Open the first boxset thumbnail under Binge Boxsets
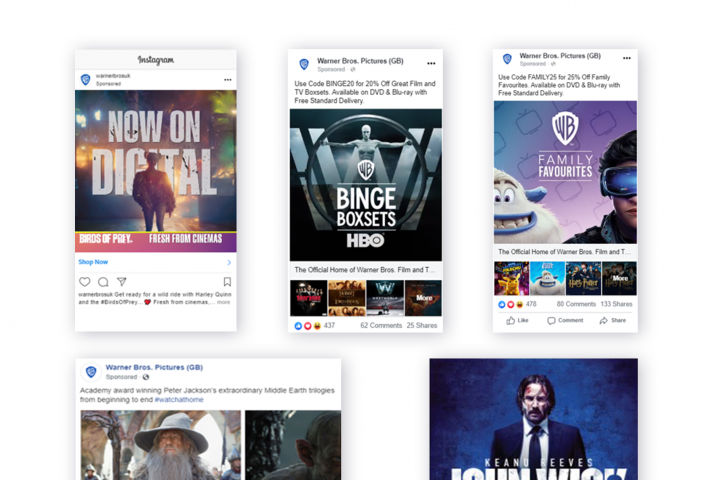Screen dimensions: 720x480 coord(309,299)
